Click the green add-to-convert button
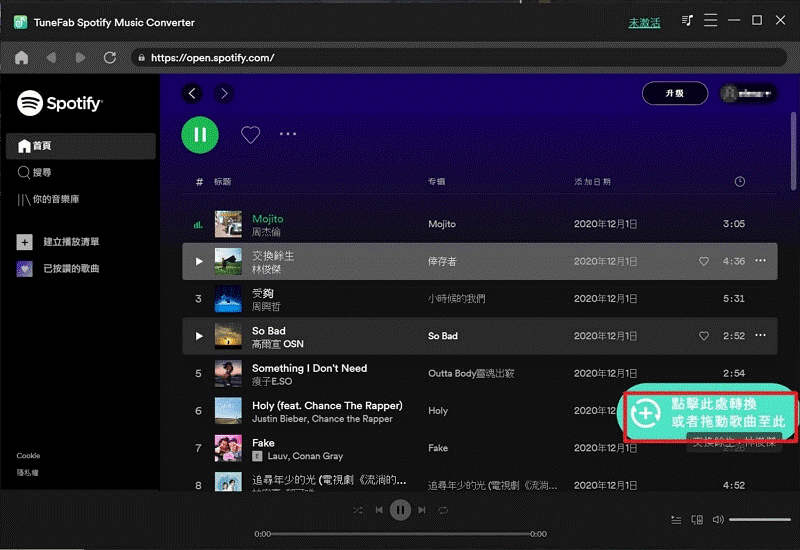The height and width of the screenshot is (550, 800). tap(709, 414)
